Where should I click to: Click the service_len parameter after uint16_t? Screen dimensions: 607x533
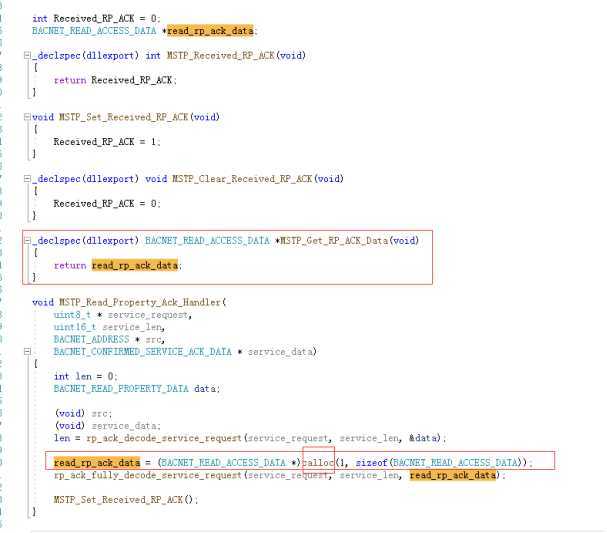[132, 327]
